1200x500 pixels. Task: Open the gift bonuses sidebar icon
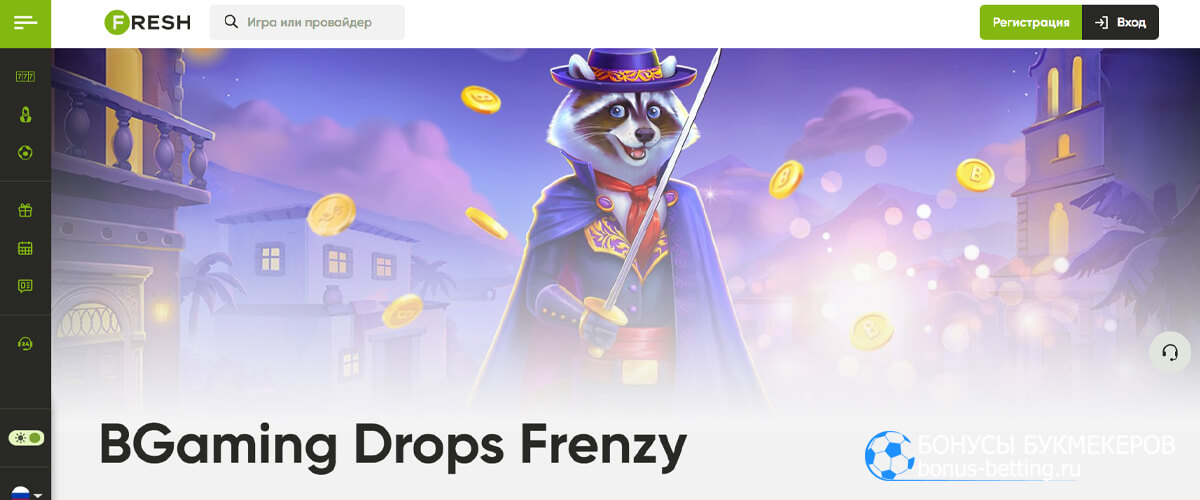point(25,210)
